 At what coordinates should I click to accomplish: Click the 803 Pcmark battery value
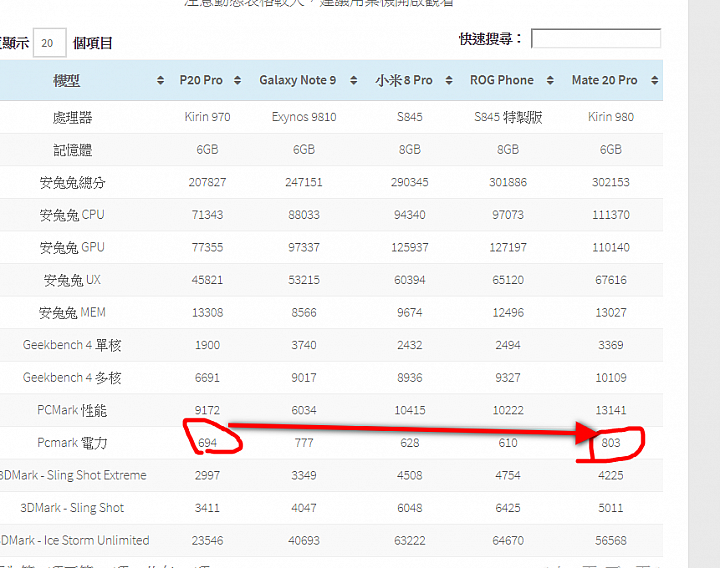pyautogui.click(x=611, y=443)
